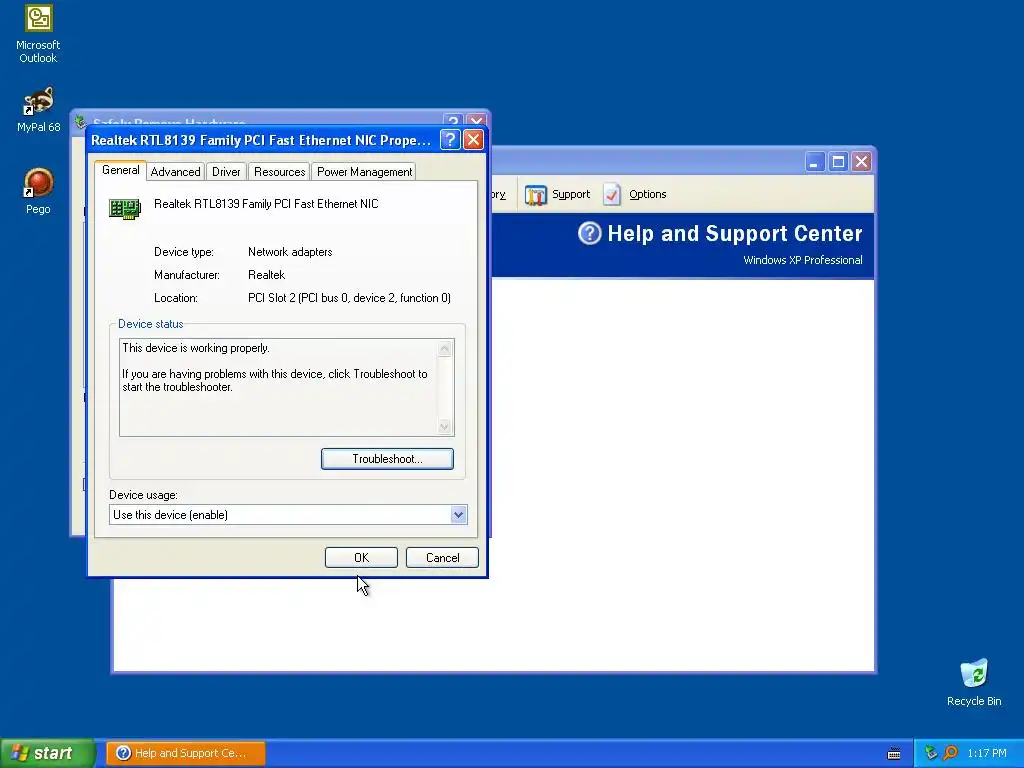Screen dimensions: 1024x768
Task: Open the Power Management tab
Action: tap(364, 172)
